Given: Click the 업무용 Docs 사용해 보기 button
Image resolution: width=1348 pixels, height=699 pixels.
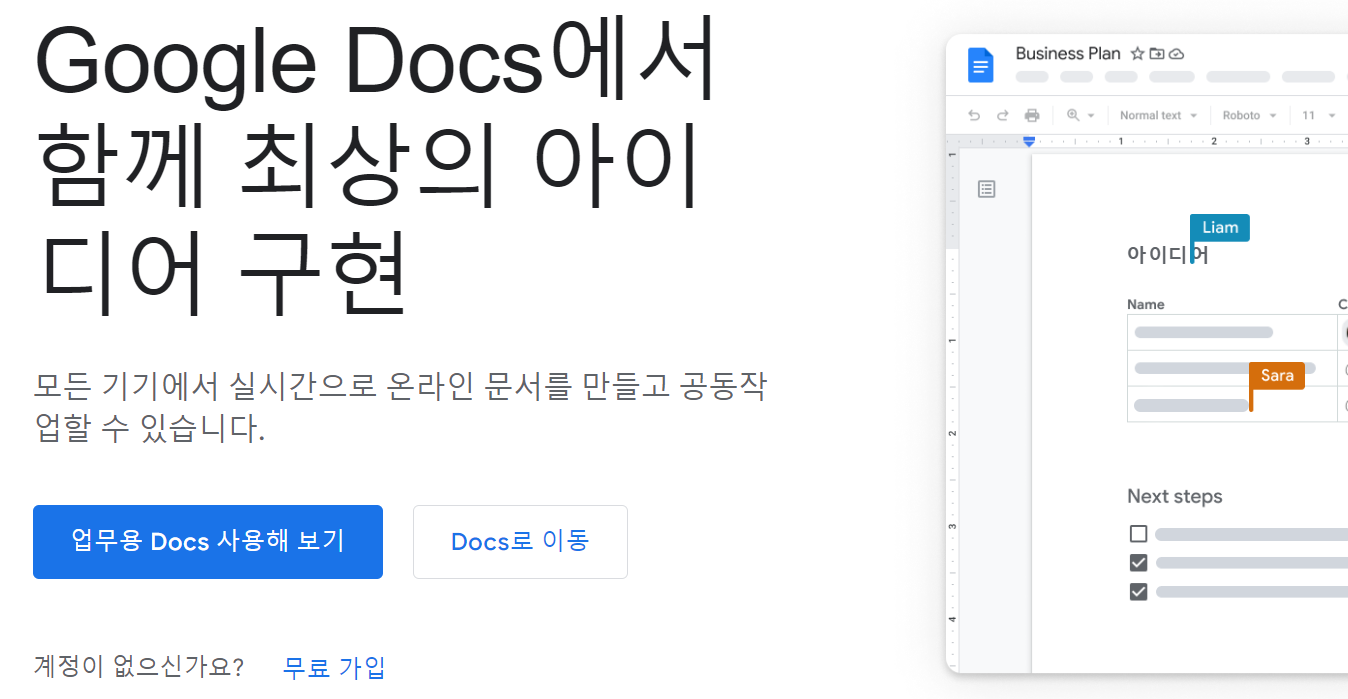Looking at the screenshot, I should coord(208,542).
